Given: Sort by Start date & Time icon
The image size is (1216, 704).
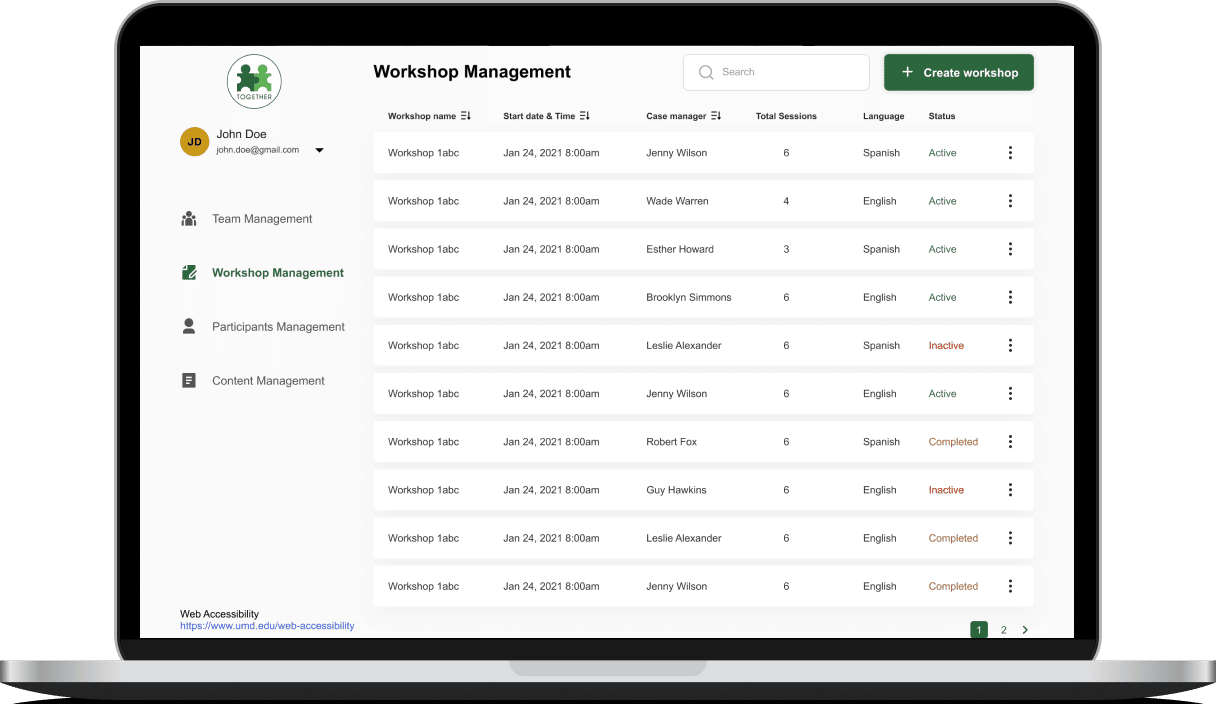Looking at the screenshot, I should coord(585,116).
